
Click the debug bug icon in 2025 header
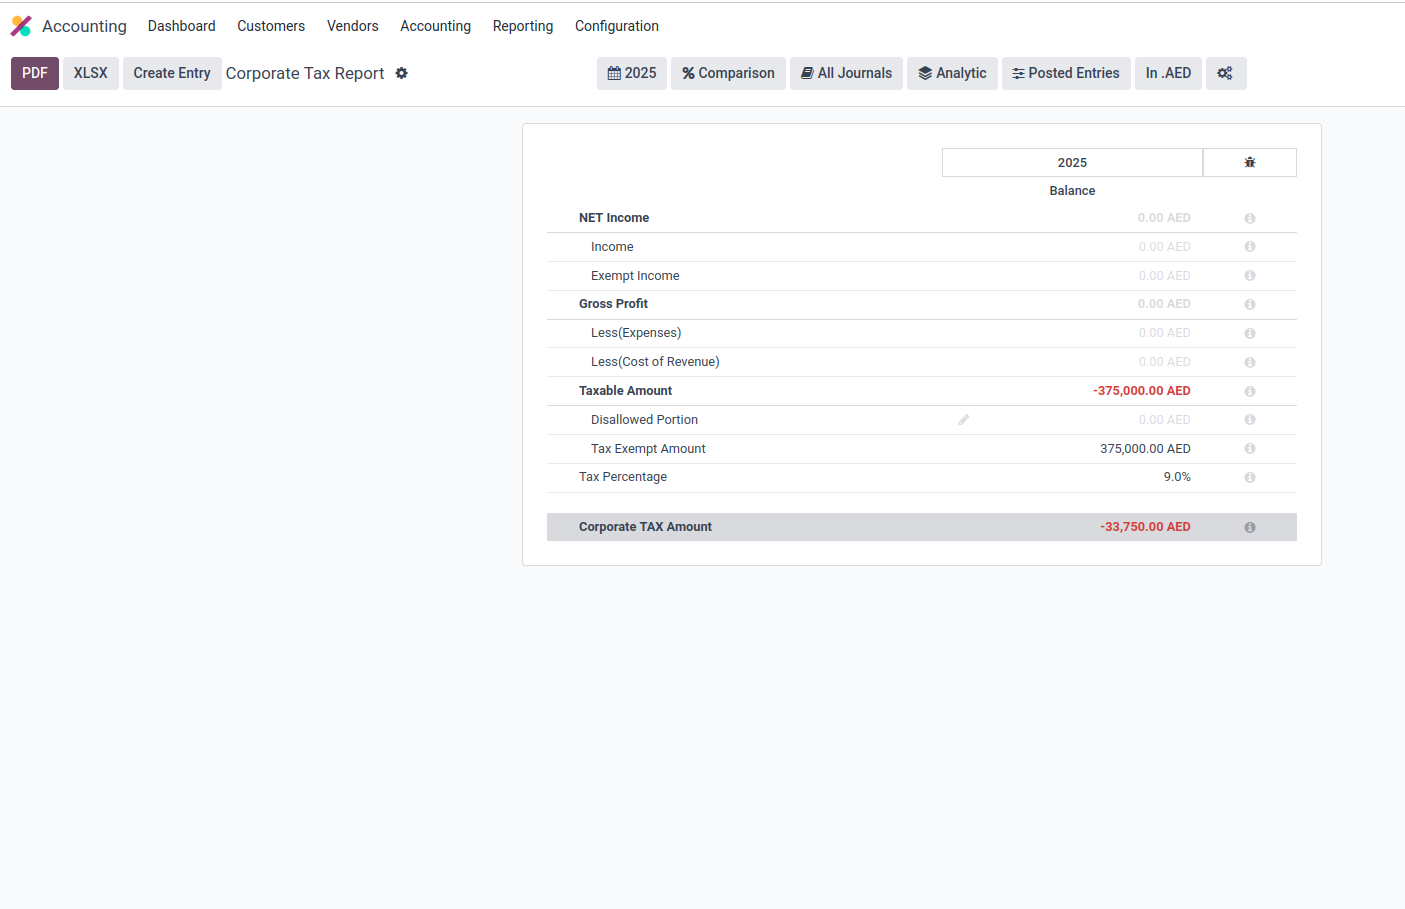(x=1249, y=162)
